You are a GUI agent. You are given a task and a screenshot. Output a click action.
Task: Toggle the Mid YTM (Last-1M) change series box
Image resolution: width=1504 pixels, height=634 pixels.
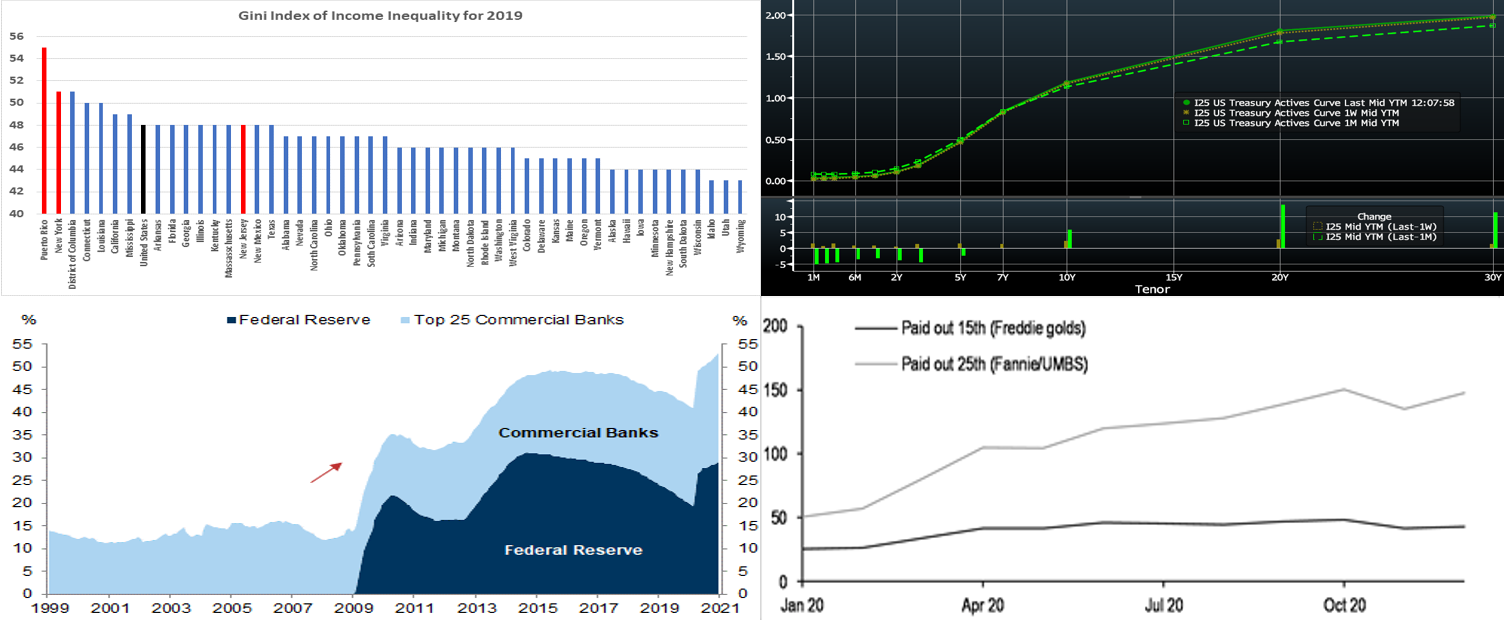(x=1317, y=237)
